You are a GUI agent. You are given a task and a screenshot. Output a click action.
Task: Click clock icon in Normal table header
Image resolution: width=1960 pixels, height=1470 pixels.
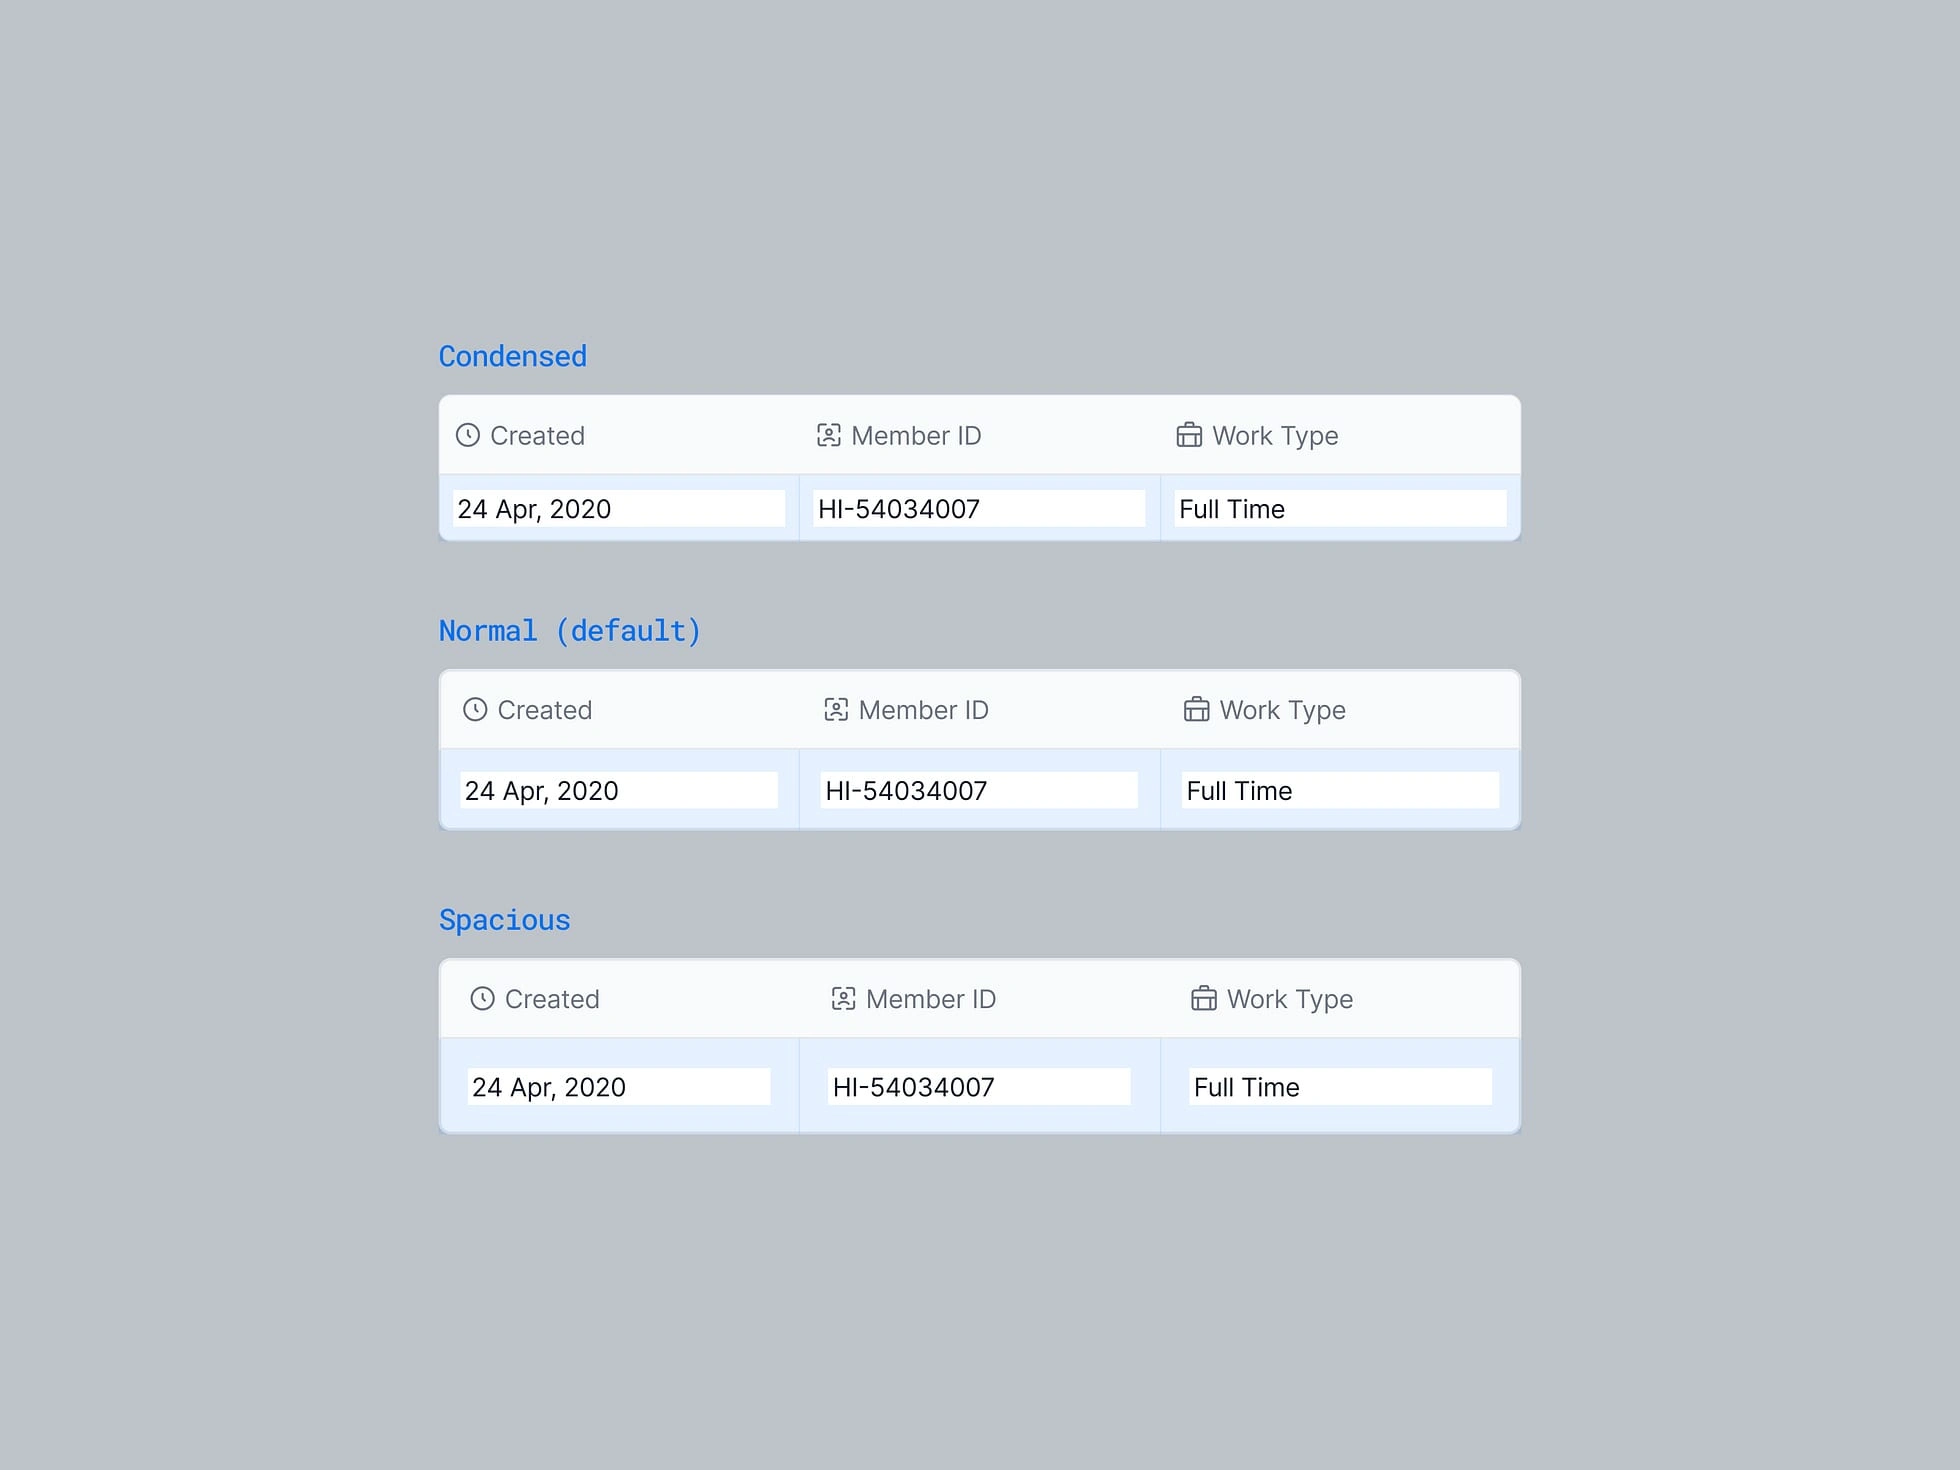coord(475,709)
